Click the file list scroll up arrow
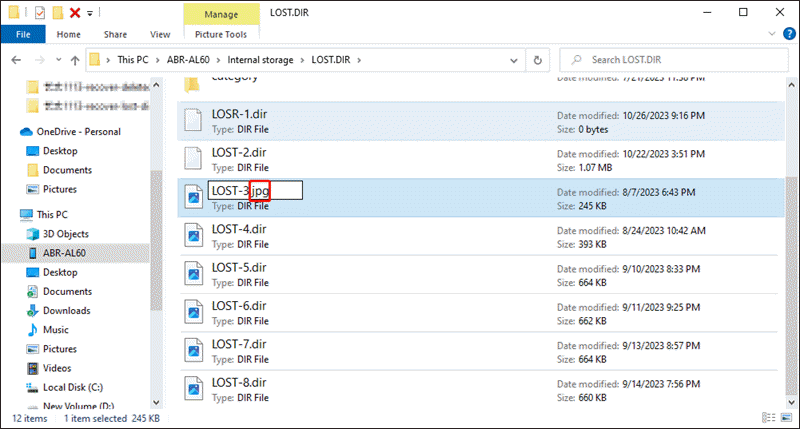The width and height of the screenshot is (800, 429). [791, 85]
